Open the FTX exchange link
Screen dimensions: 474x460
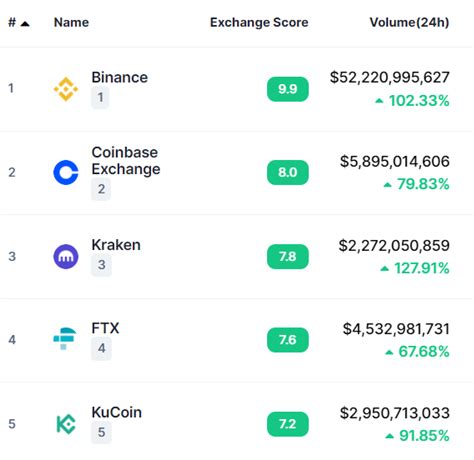pos(105,328)
